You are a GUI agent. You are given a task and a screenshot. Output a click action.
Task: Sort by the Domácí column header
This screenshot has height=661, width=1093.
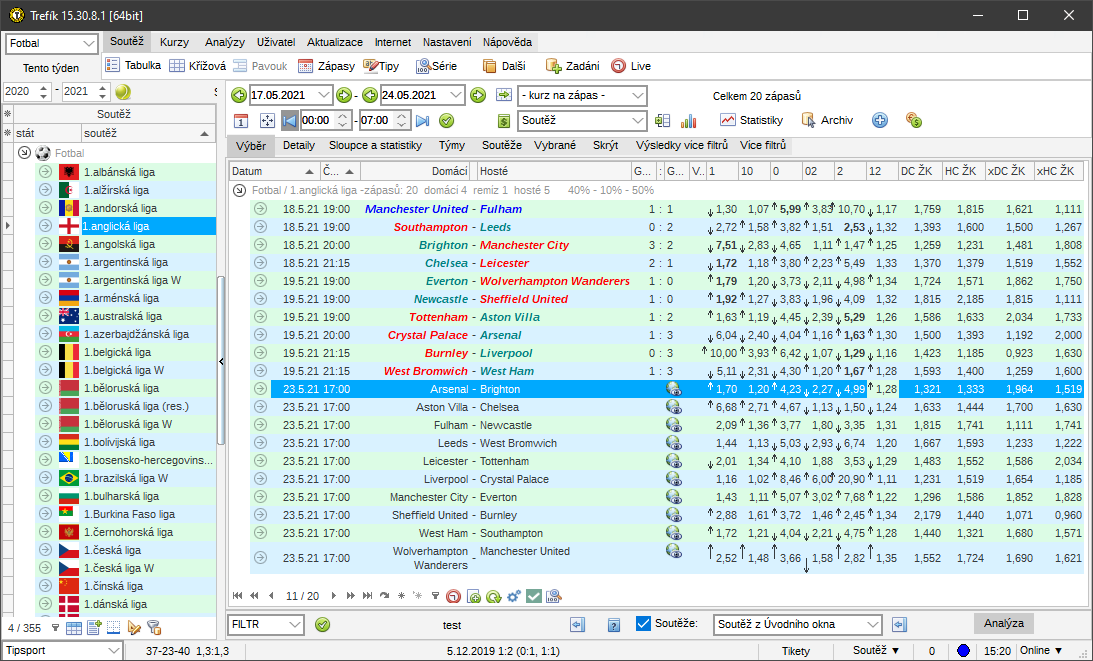point(416,171)
